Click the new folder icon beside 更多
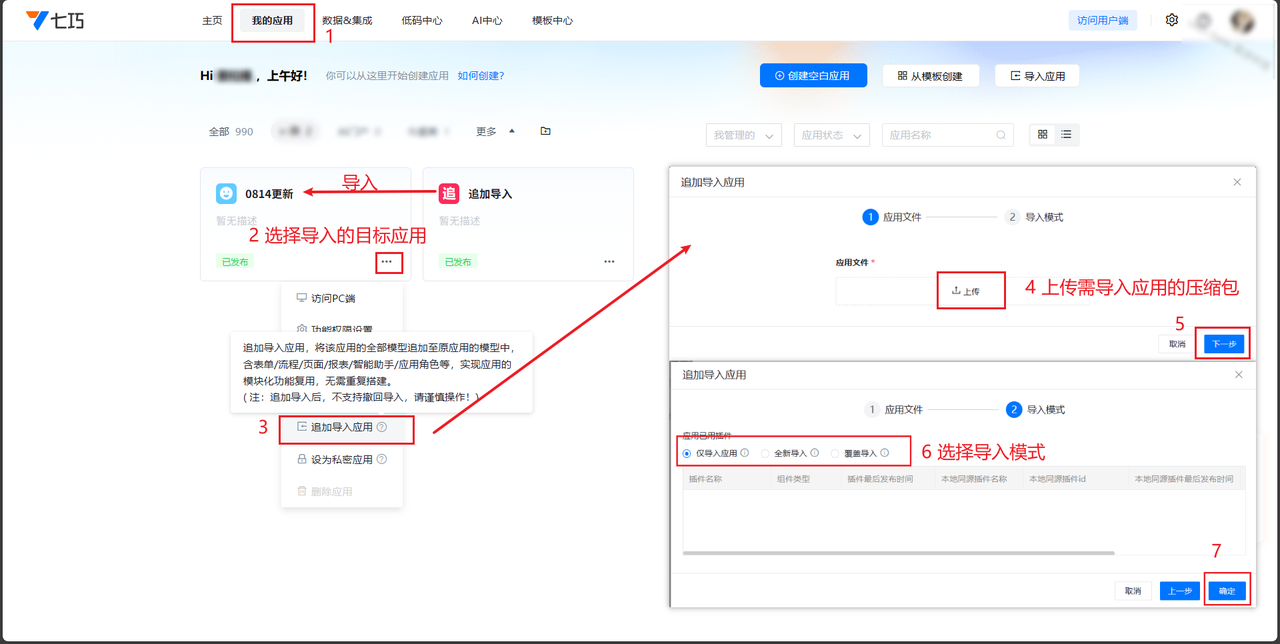This screenshot has height=644, width=1280. click(x=545, y=131)
